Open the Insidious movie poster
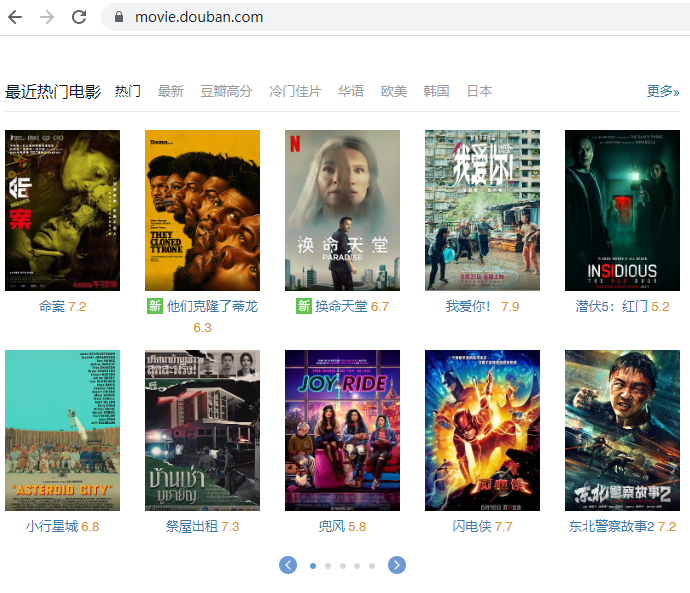The image size is (690, 593). [x=622, y=210]
